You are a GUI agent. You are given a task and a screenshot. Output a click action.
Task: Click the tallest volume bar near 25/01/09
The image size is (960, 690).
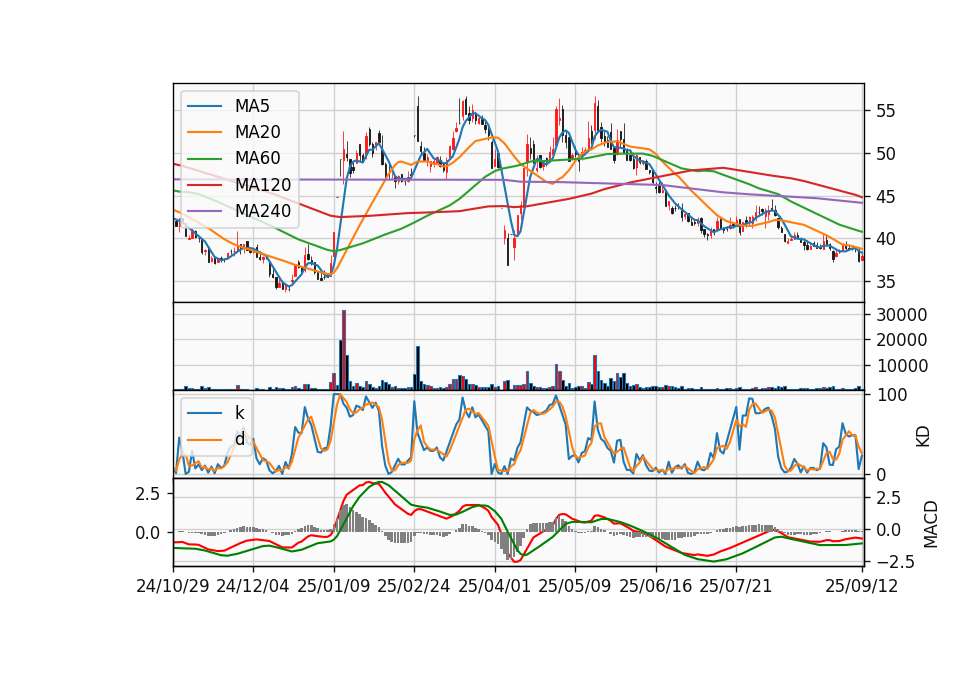344,350
